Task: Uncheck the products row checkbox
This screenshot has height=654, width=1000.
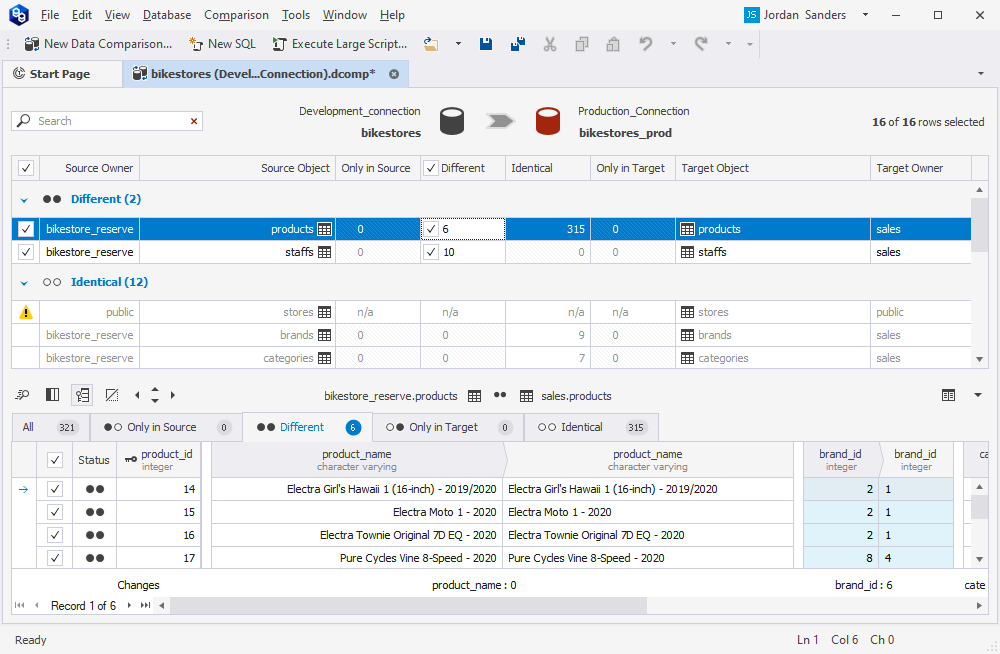Action: click(x=26, y=229)
